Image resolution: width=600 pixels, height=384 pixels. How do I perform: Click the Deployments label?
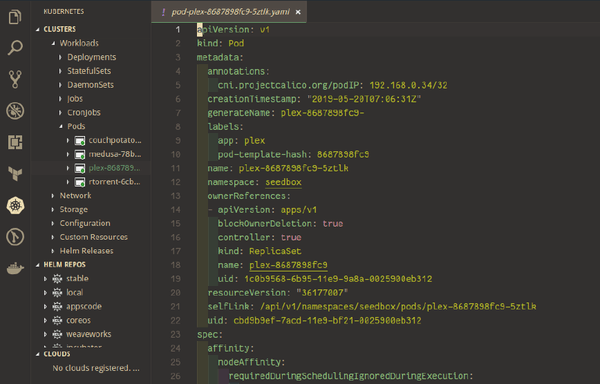(92, 57)
